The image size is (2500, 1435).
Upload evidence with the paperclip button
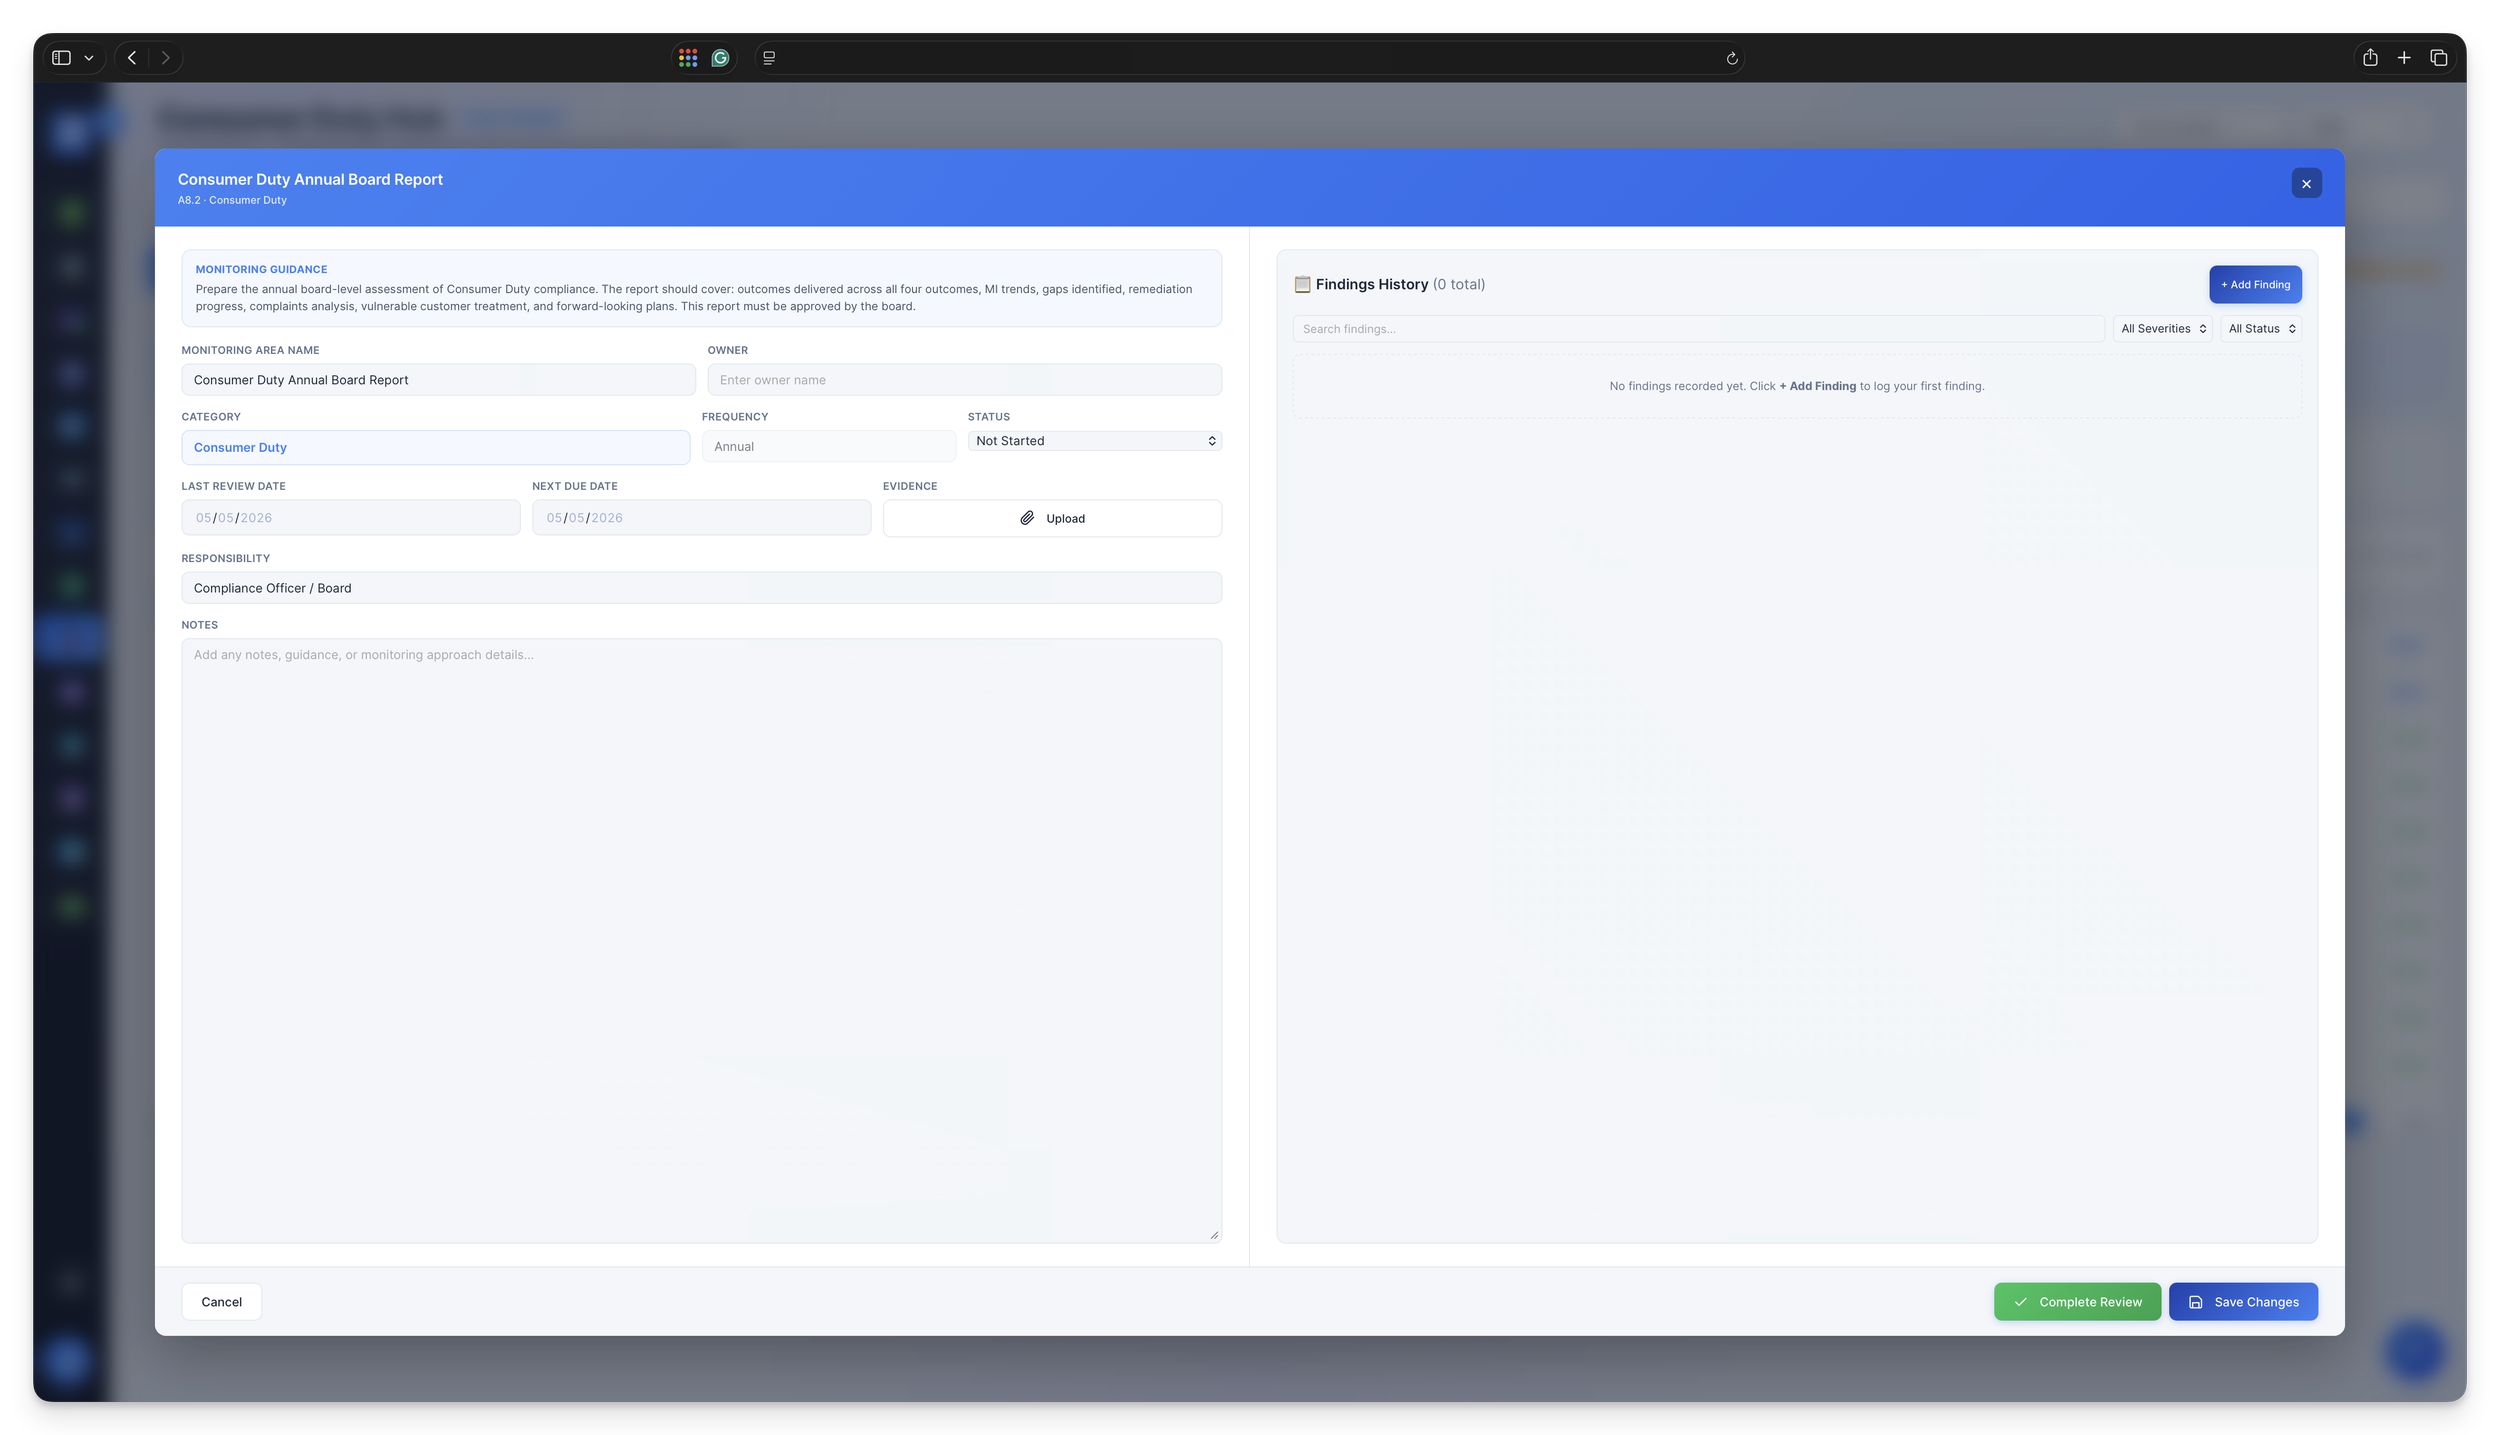[x=1052, y=519]
